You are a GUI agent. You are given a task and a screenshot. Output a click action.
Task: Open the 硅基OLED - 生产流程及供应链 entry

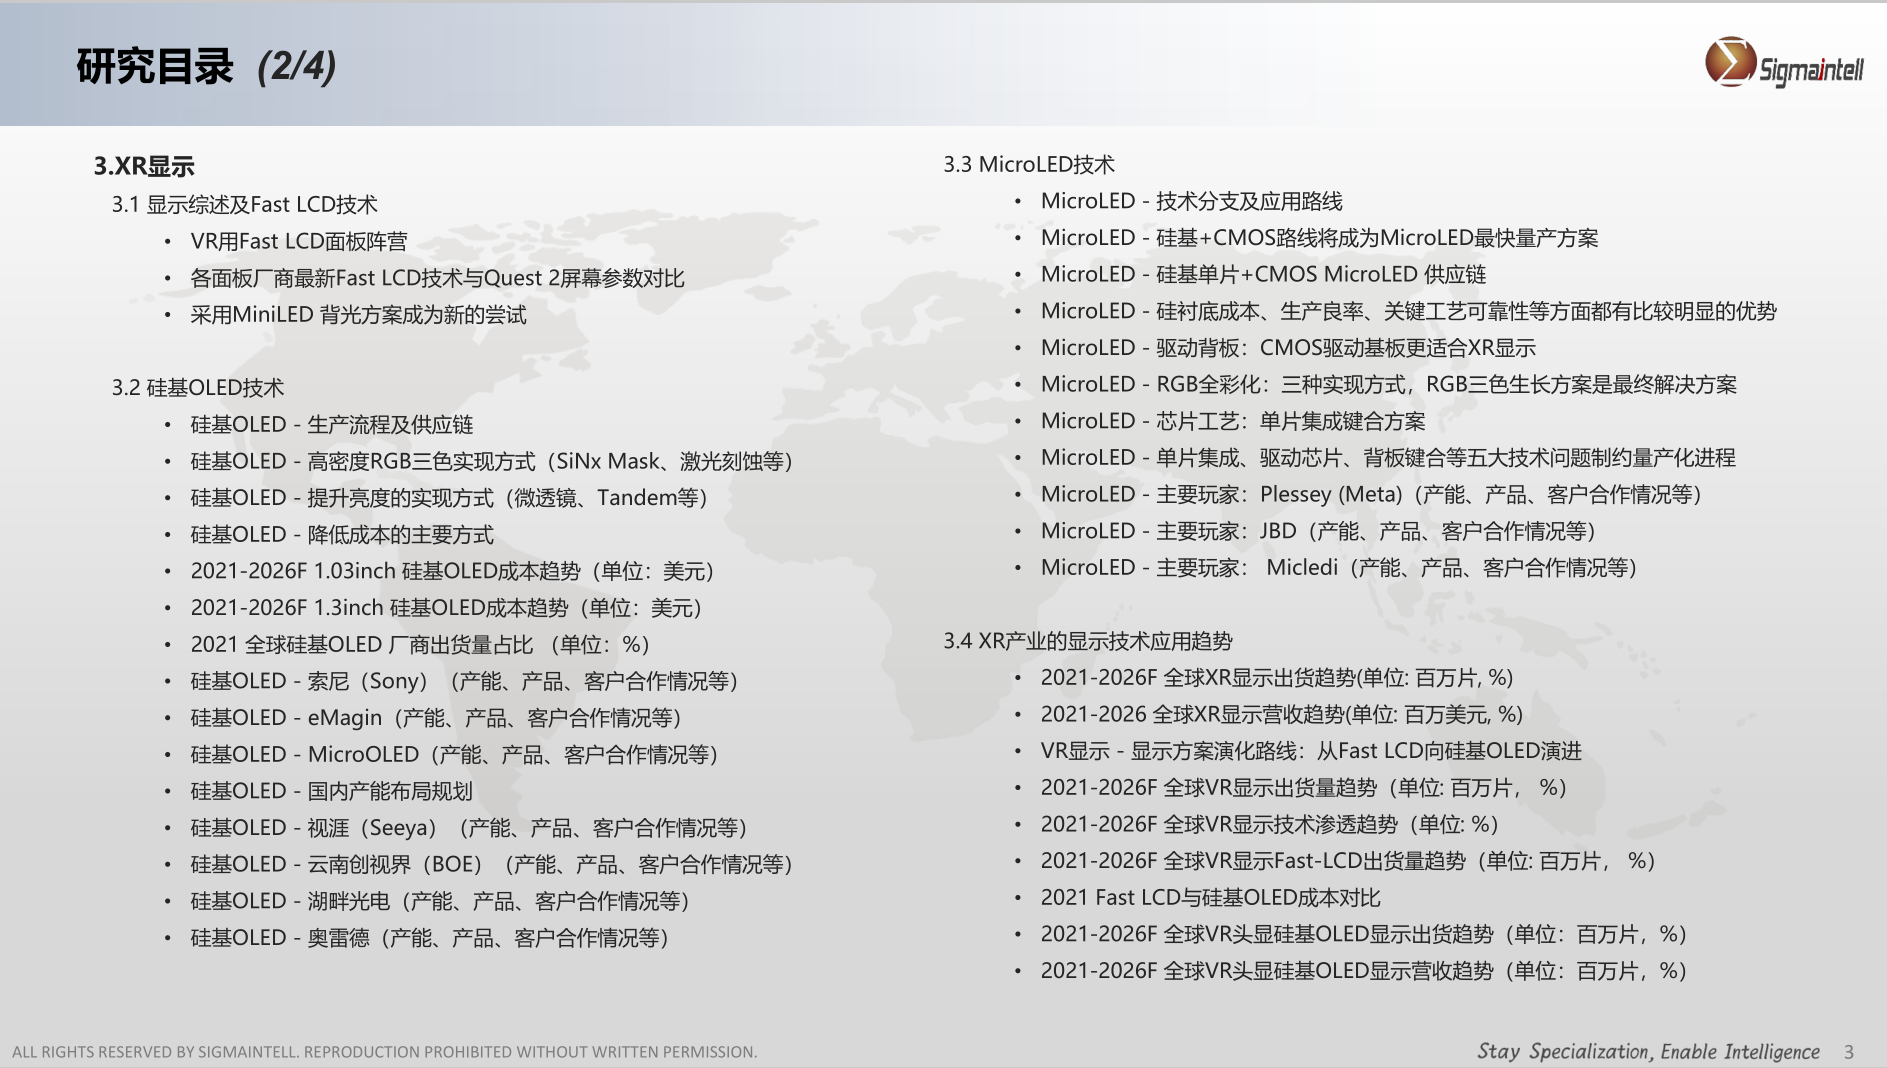[332, 425]
